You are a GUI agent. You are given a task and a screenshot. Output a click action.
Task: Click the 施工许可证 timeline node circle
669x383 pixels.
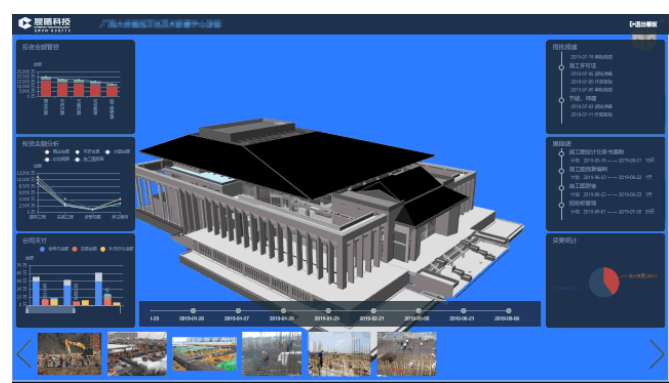click(561, 67)
